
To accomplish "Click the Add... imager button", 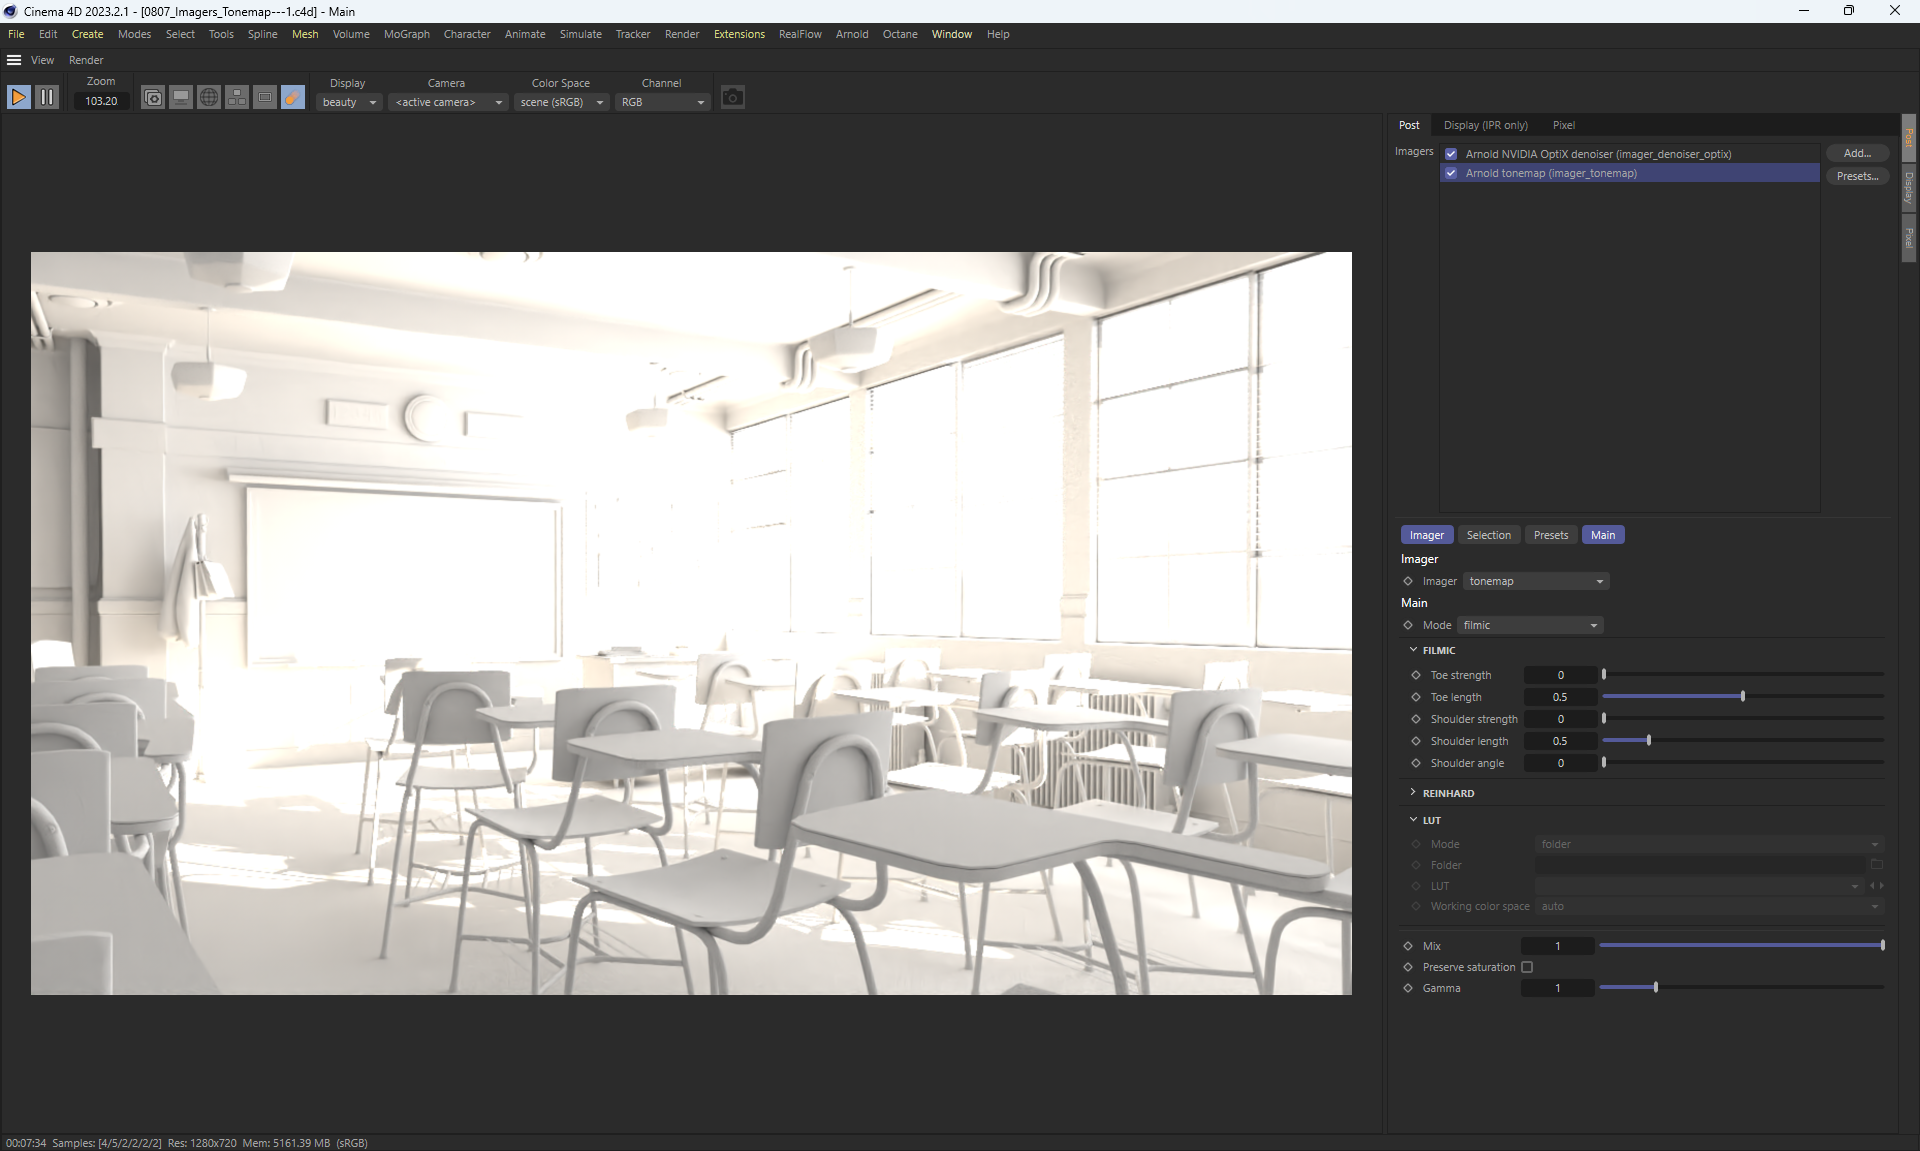I will (1857, 153).
